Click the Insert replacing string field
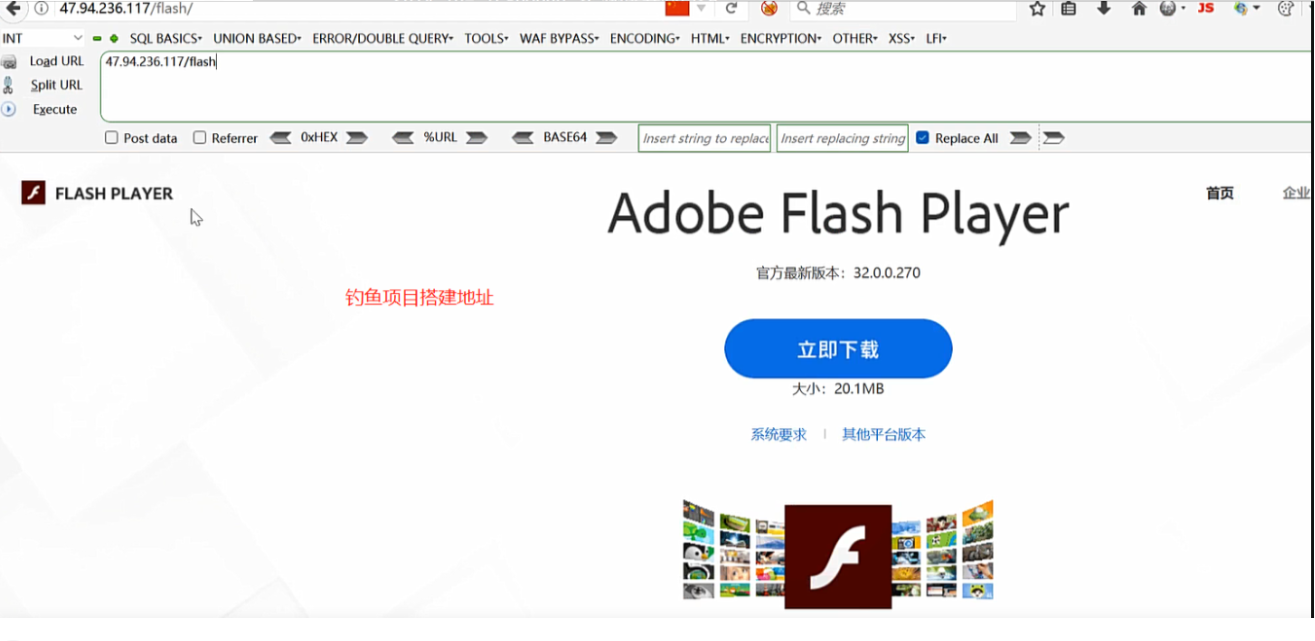Image resolution: width=1315 pixels, height=641 pixels. 842,138
